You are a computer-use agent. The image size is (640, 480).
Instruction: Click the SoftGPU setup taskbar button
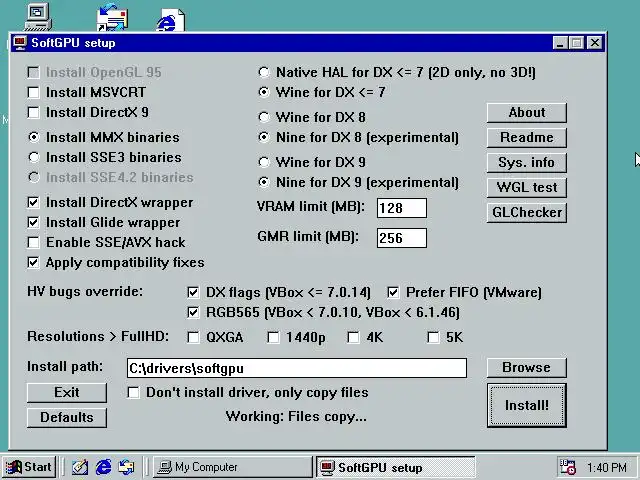(x=396, y=467)
